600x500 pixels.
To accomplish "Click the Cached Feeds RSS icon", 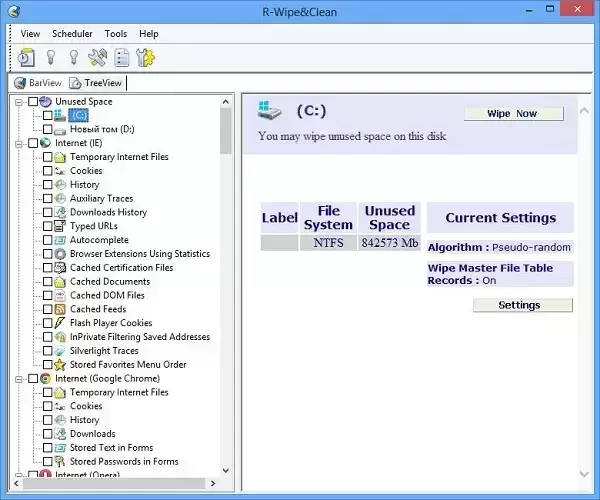I will click(61, 309).
